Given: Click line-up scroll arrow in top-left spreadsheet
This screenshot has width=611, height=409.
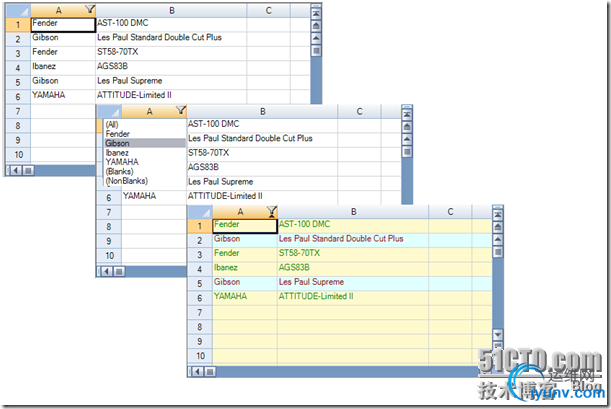Looking at the screenshot, I should pyautogui.click(x=316, y=38).
